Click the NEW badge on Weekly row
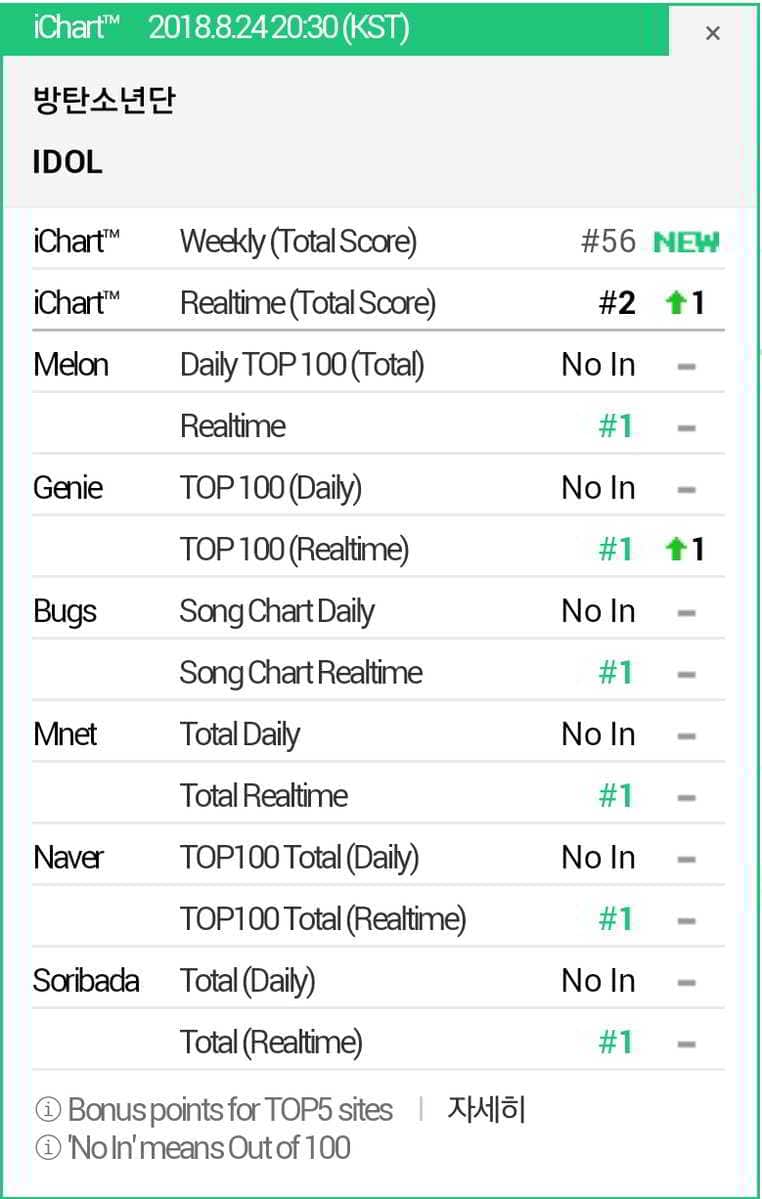Screen dimensions: 762x1199 coord(686,242)
